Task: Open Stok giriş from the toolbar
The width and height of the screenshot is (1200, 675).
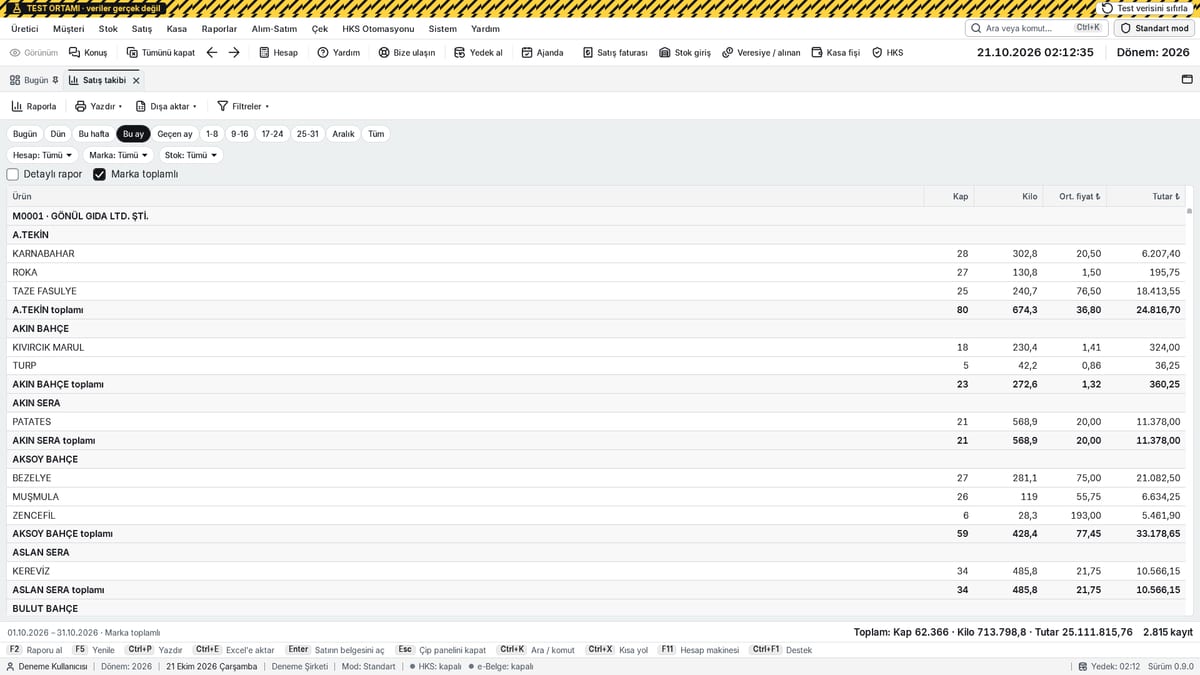Action: [x=685, y=52]
